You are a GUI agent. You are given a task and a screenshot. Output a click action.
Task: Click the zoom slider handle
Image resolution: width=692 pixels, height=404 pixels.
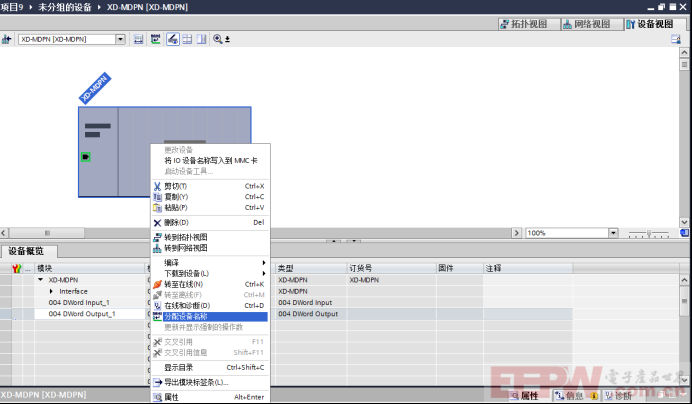click(x=649, y=233)
